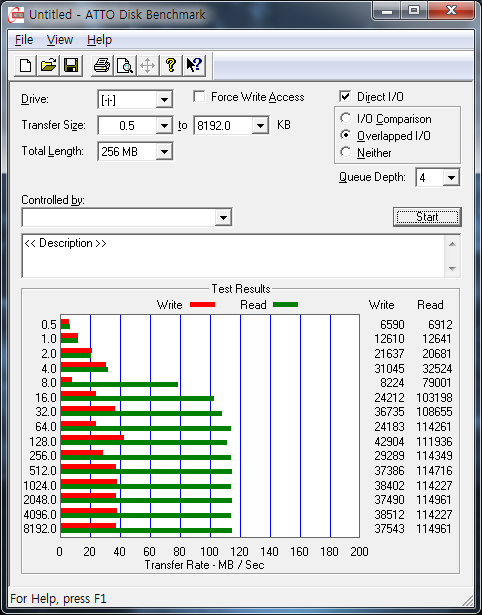Print results with the printer icon
The image size is (482, 615).
click(102, 66)
